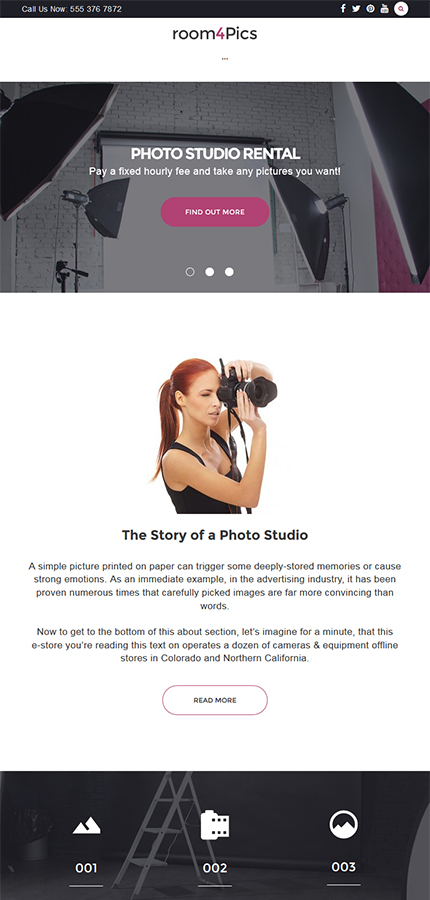This screenshot has width=430, height=900.
Task: Click the FIND OUT MORE button
Action: coord(215,212)
